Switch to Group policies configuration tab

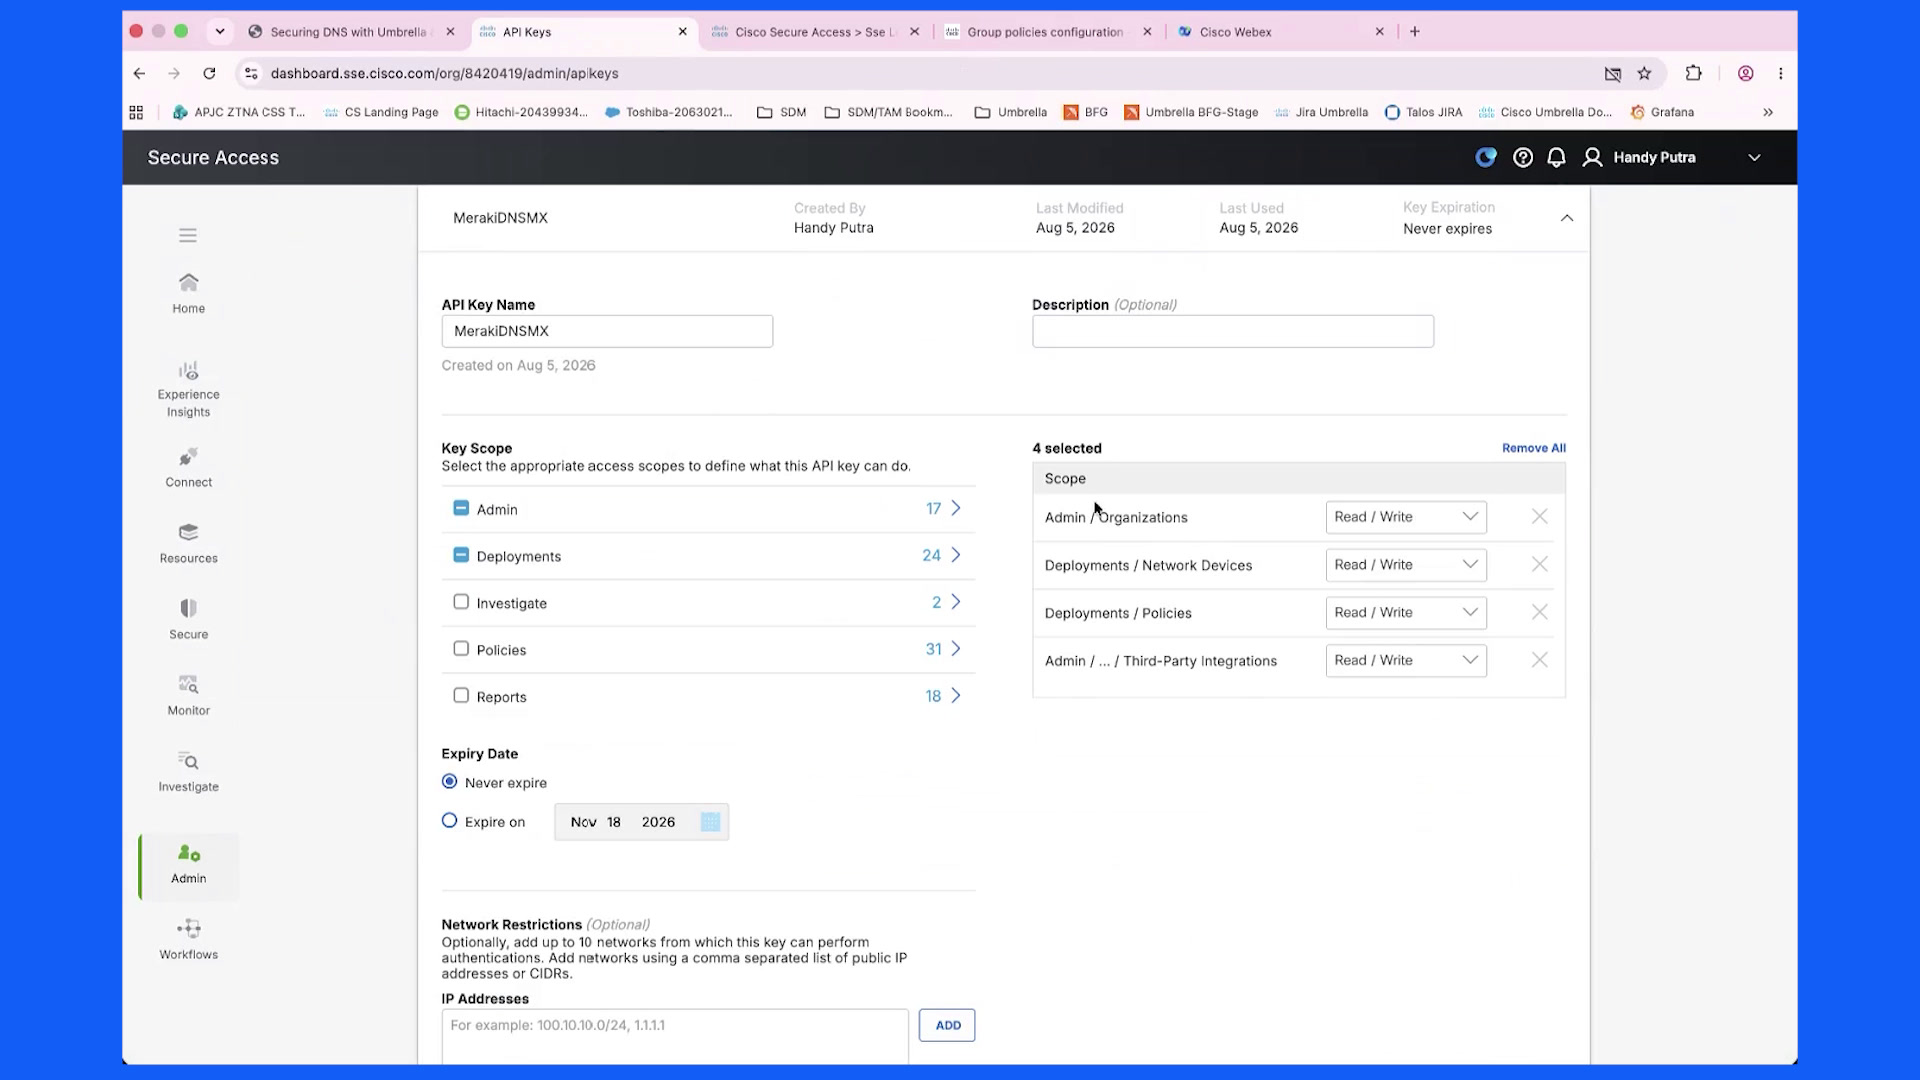pos(1045,32)
